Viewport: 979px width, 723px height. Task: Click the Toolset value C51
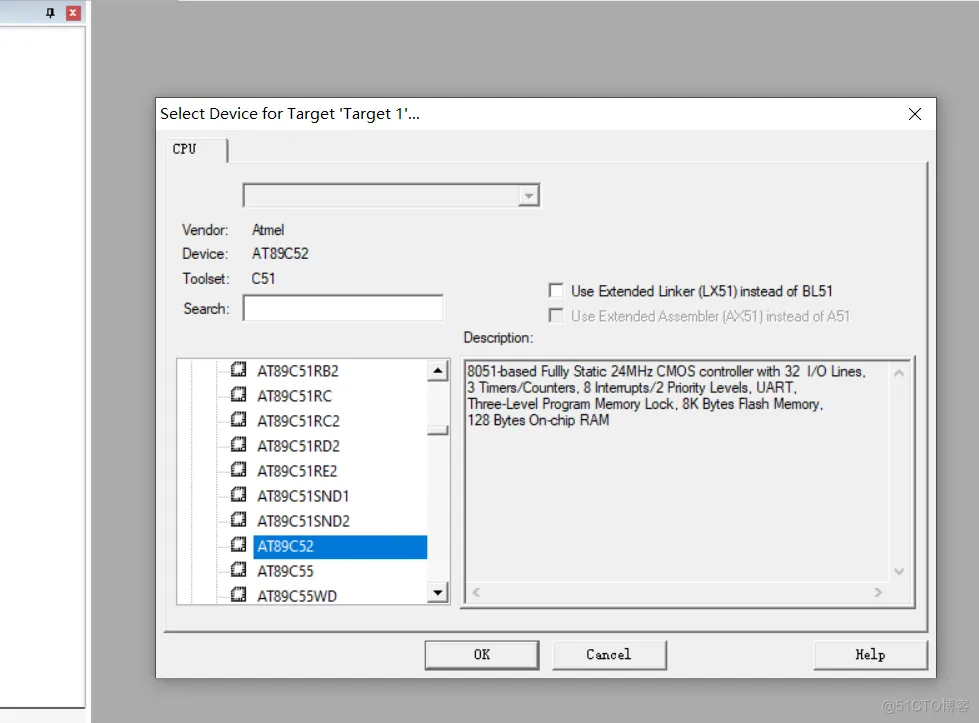pyautogui.click(x=263, y=278)
